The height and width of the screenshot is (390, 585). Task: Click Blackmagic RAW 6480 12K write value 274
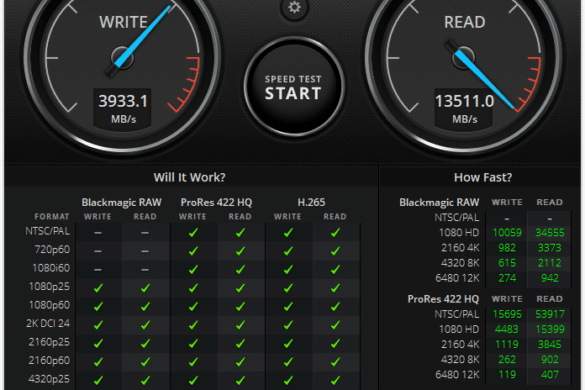(507, 278)
